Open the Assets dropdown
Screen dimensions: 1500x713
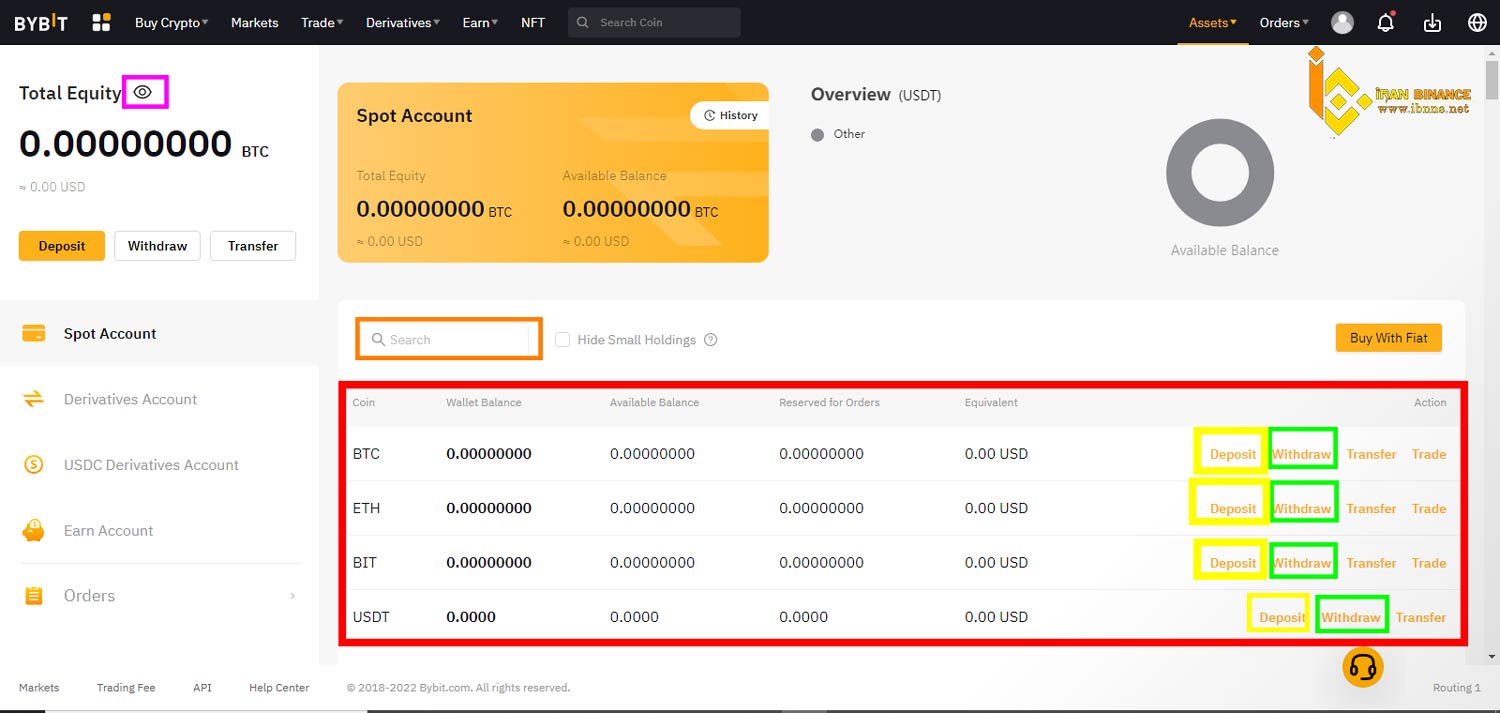[1213, 22]
